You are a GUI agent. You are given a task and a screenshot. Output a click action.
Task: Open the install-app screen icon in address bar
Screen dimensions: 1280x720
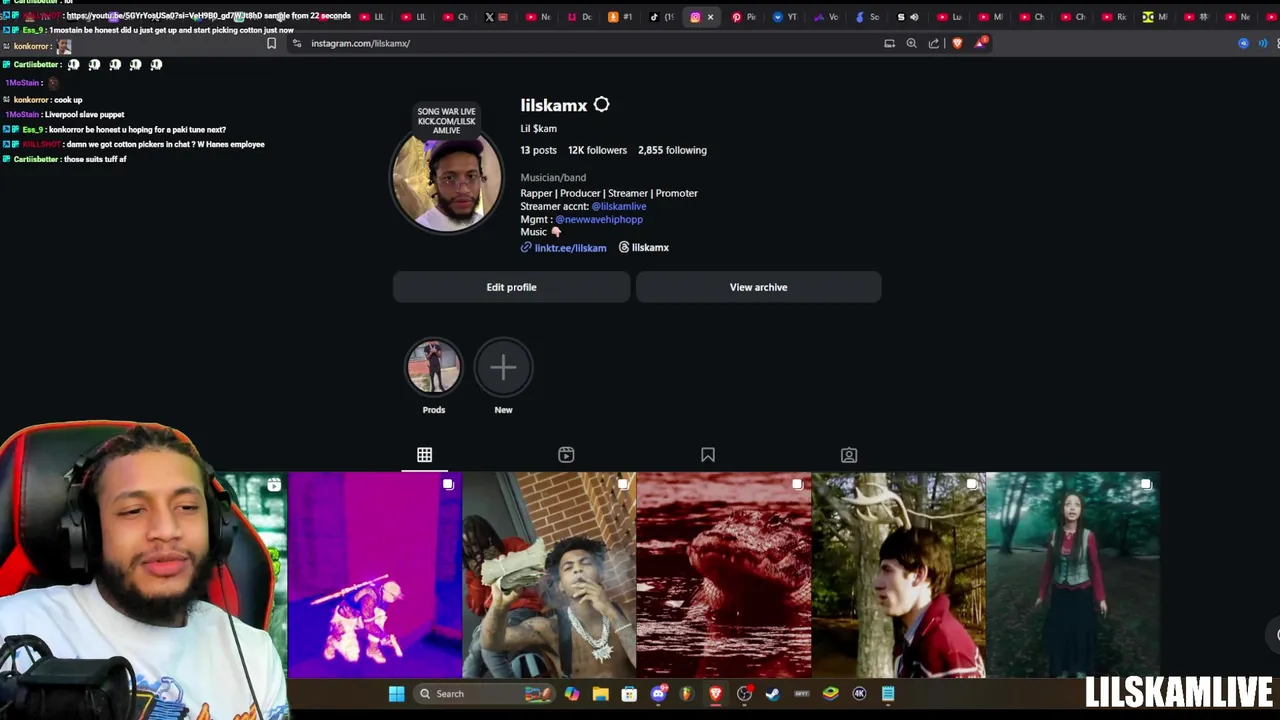pos(889,43)
